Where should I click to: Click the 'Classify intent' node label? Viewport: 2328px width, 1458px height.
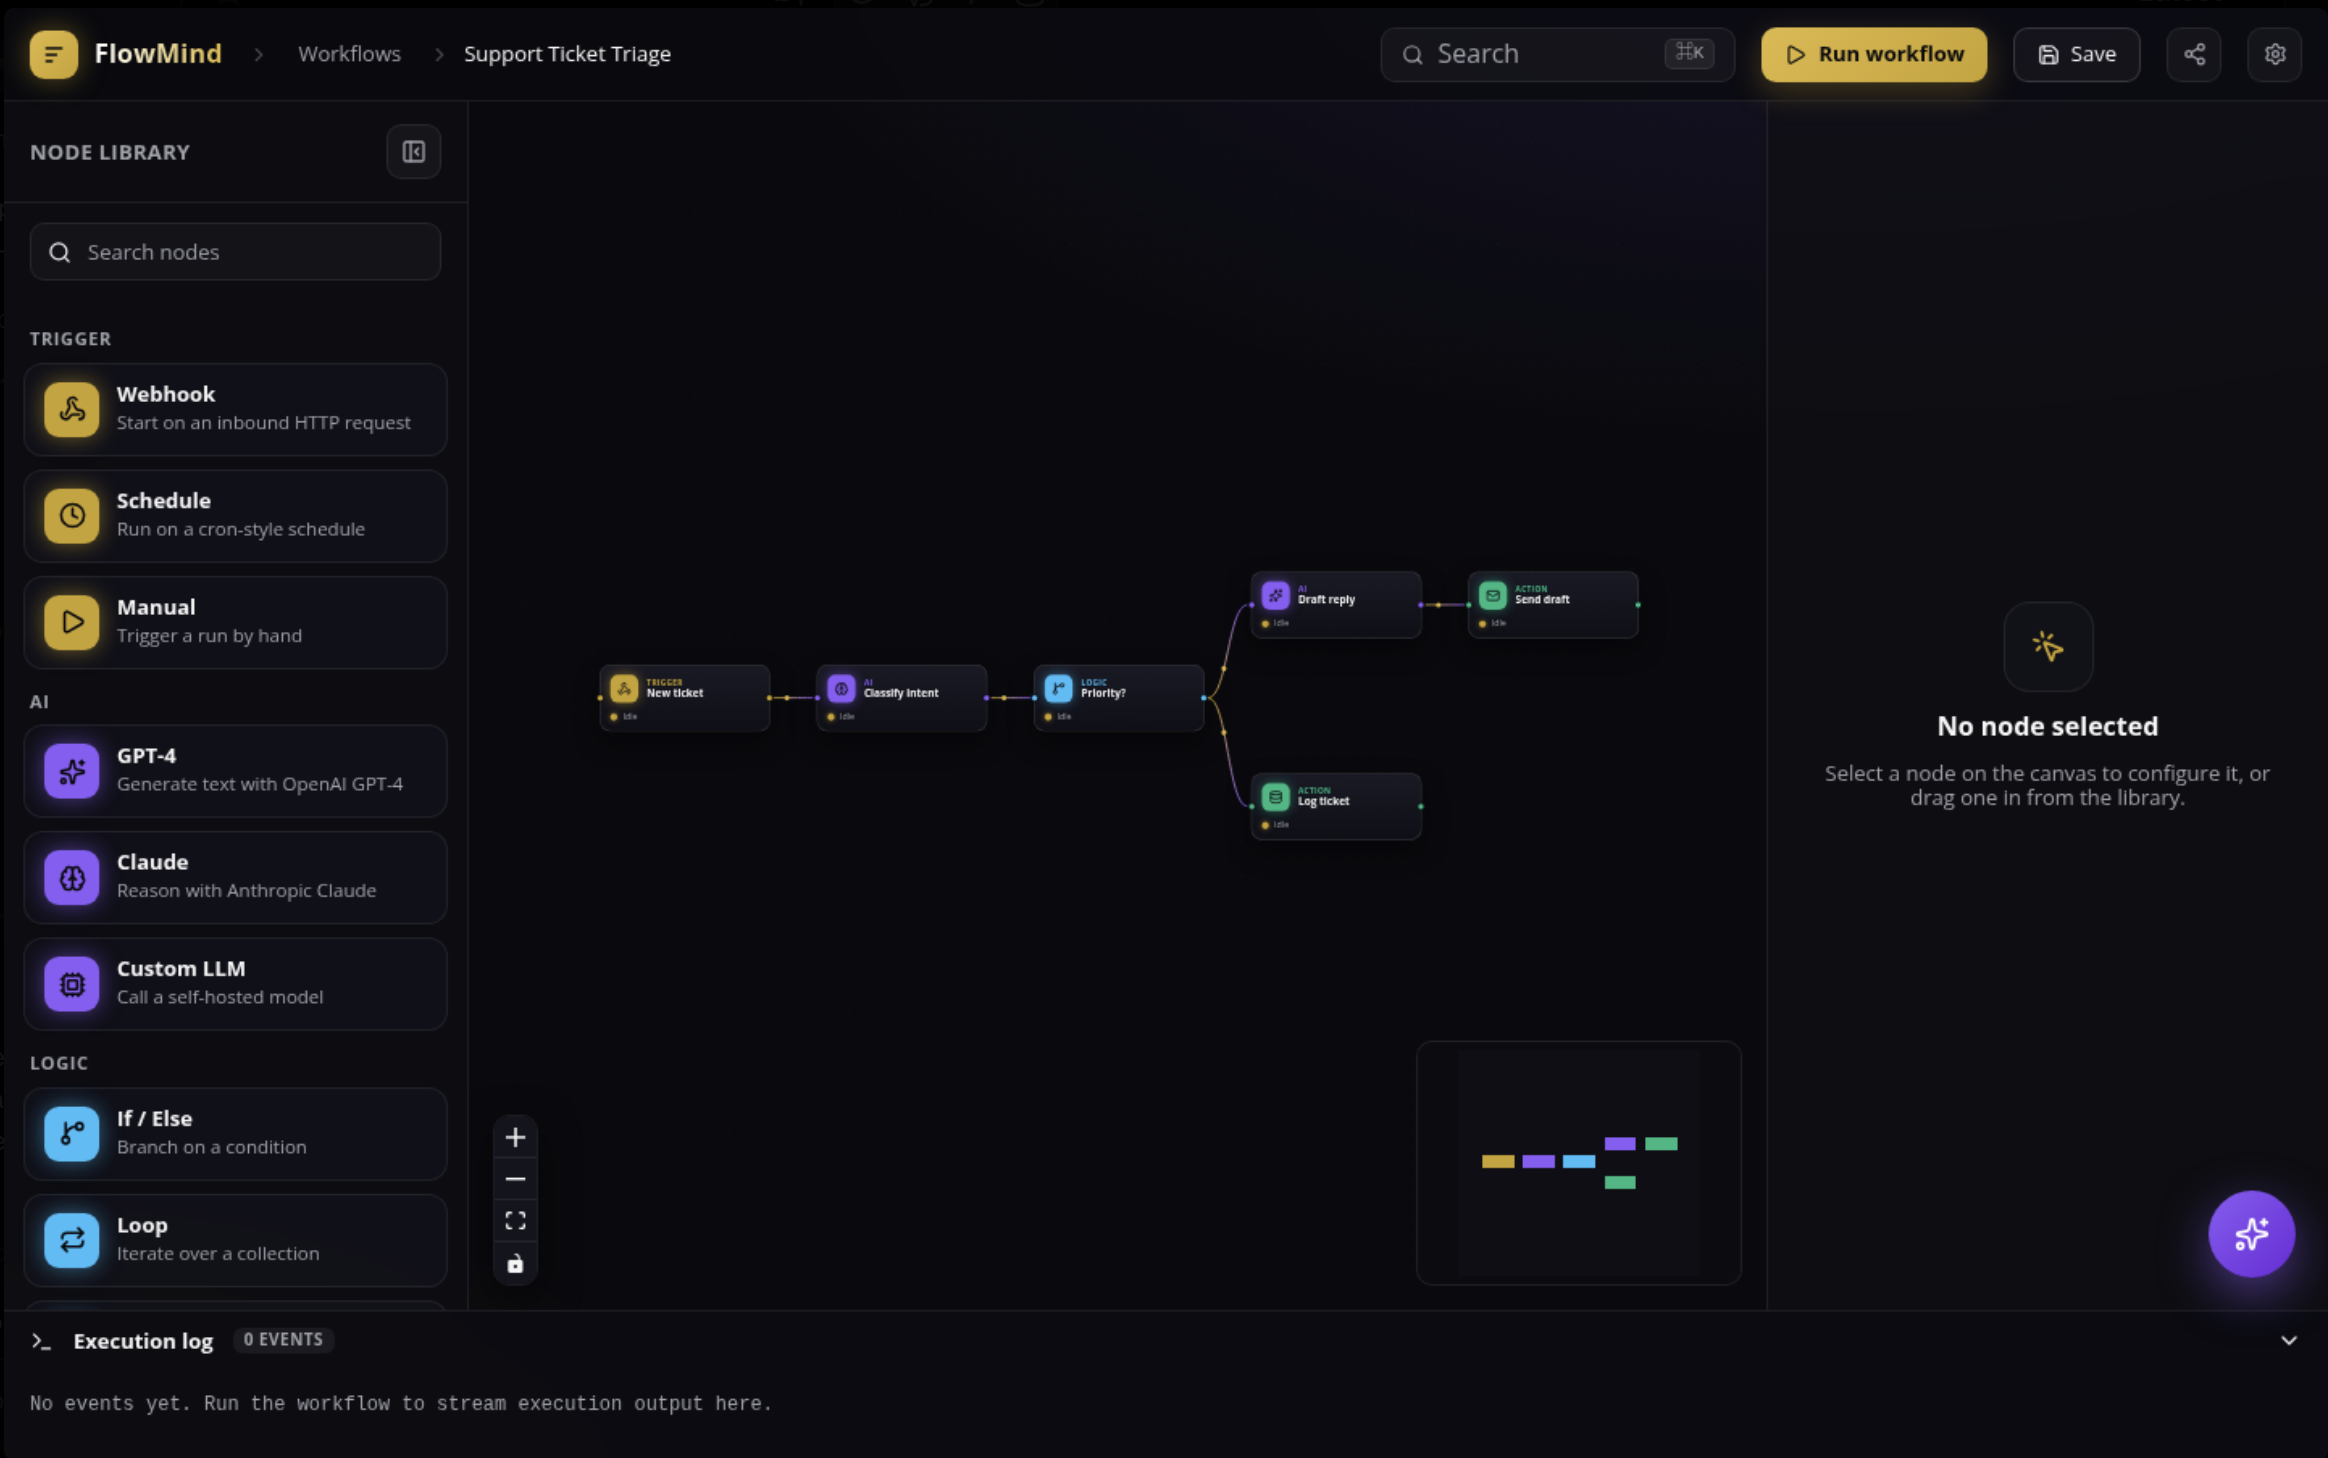click(901, 693)
